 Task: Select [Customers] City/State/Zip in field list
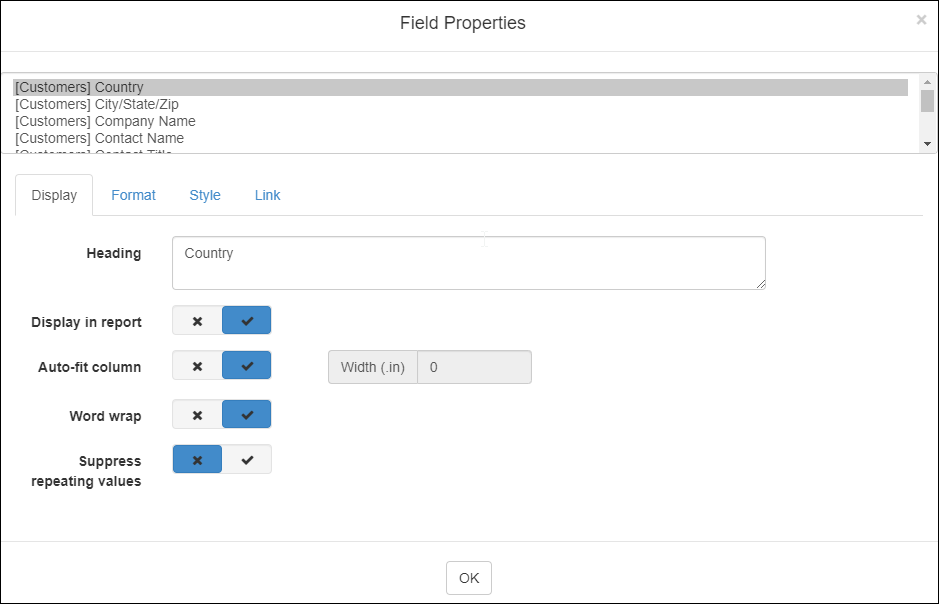pos(83,104)
